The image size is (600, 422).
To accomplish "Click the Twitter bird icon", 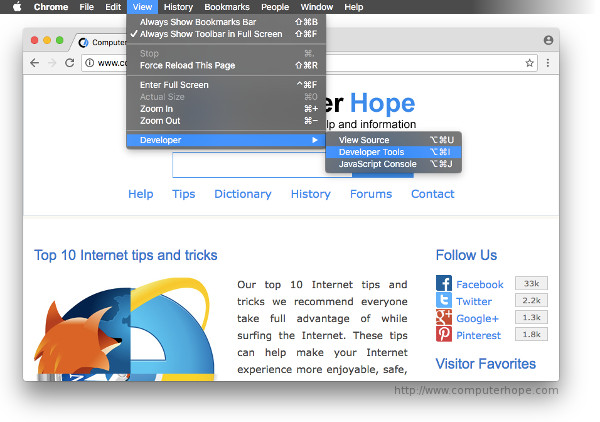I will pos(444,300).
